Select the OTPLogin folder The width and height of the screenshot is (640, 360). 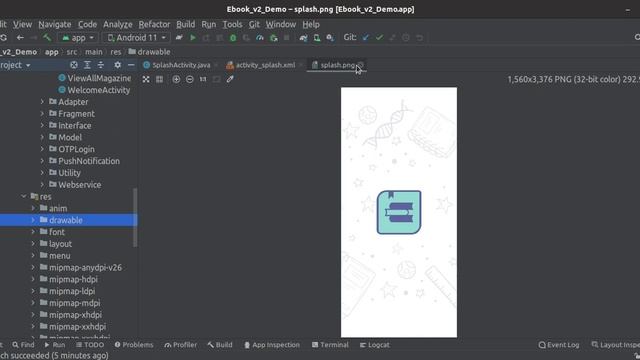(72, 149)
